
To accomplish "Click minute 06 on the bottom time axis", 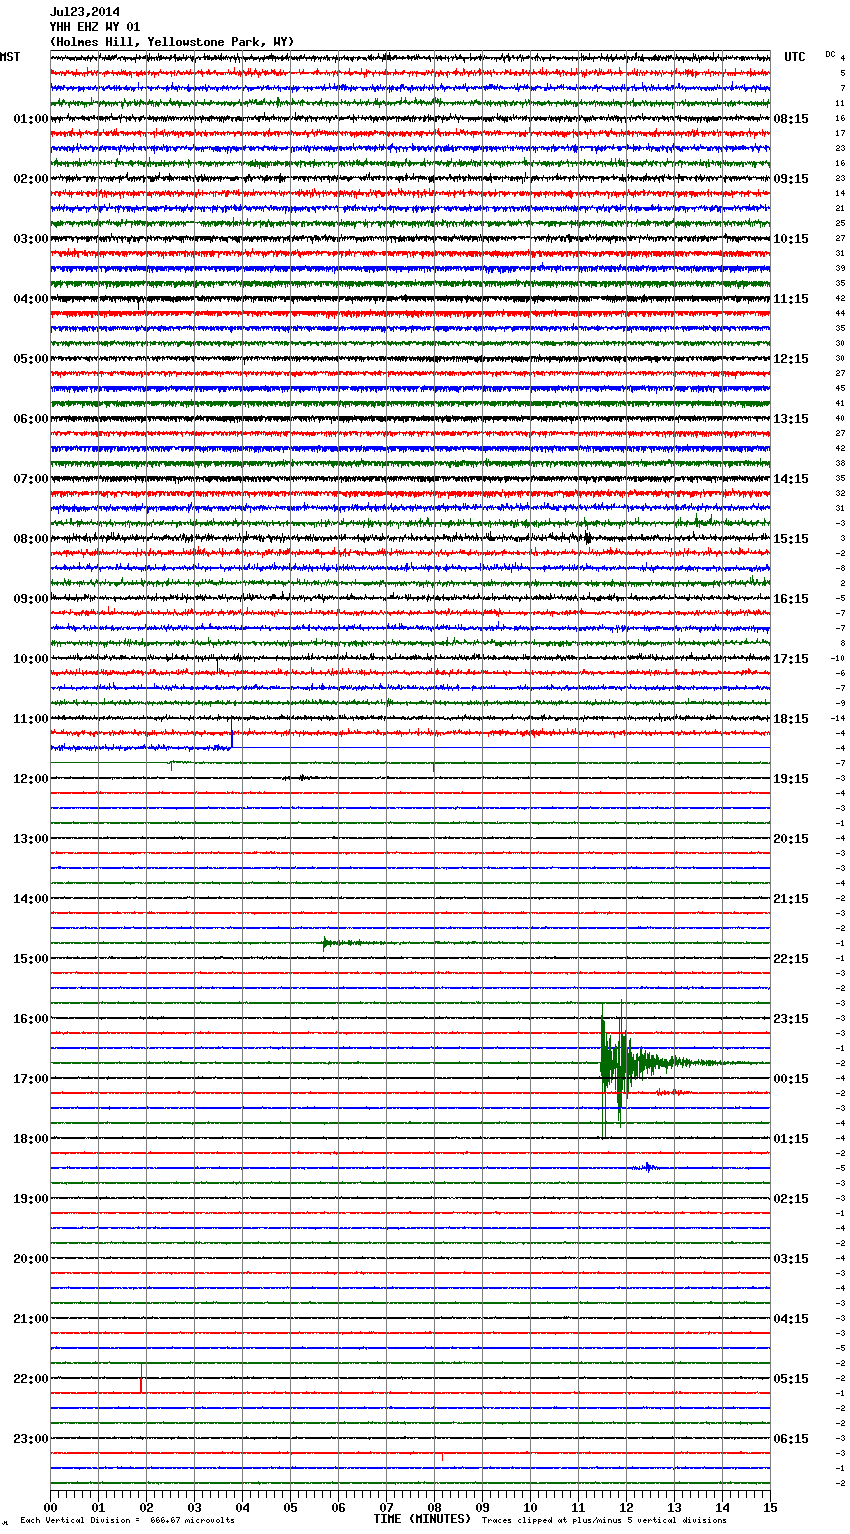I will 338,1507.
